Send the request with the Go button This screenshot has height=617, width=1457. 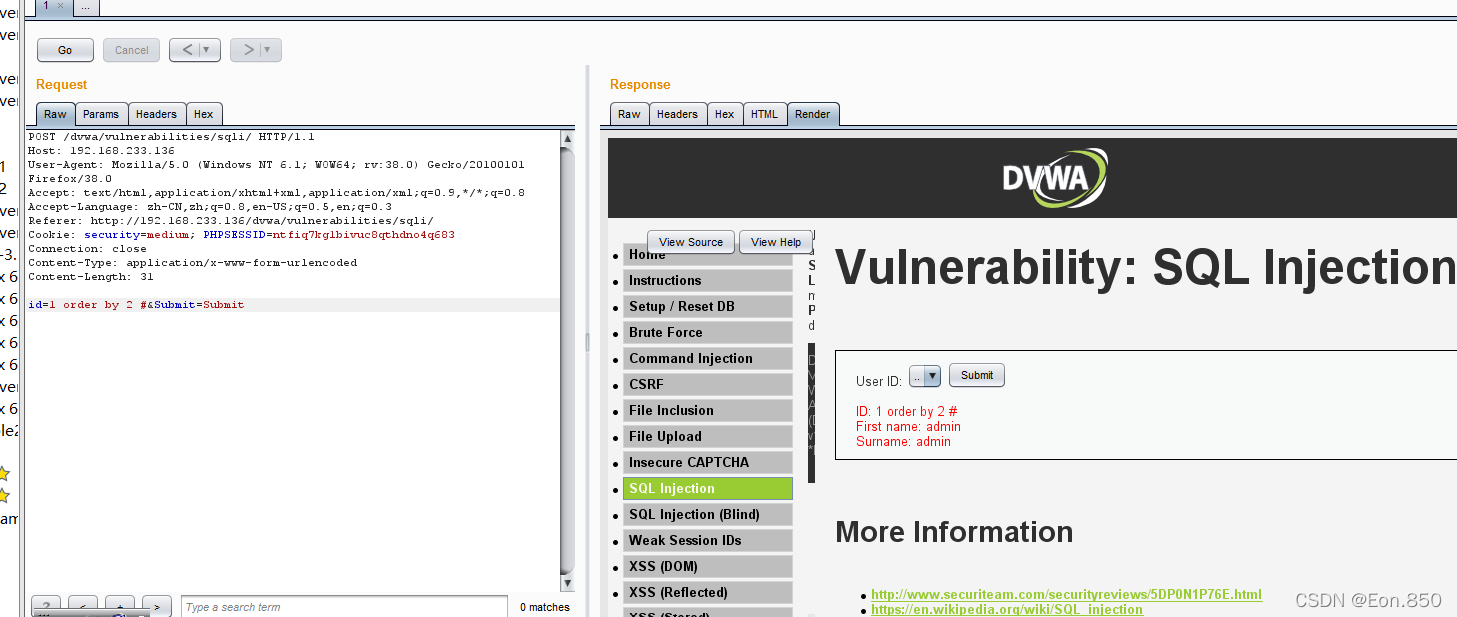click(65, 50)
